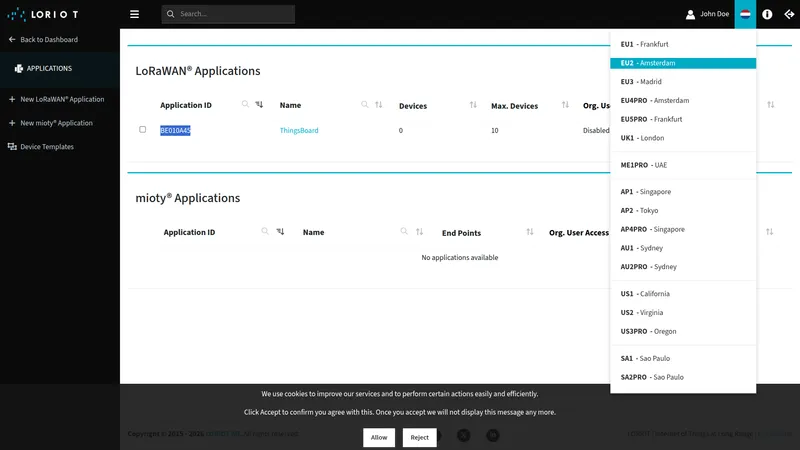This screenshot has width=800, height=450.
Task: Click the Device Templates icon
Action: (12, 146)
